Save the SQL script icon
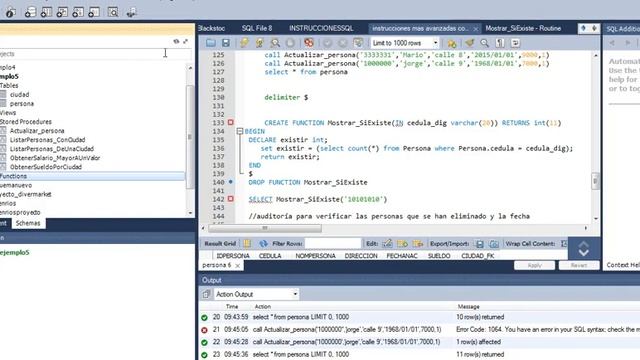Screen dimensions: 640x360 pyautogui.click(x=226, y=43)
